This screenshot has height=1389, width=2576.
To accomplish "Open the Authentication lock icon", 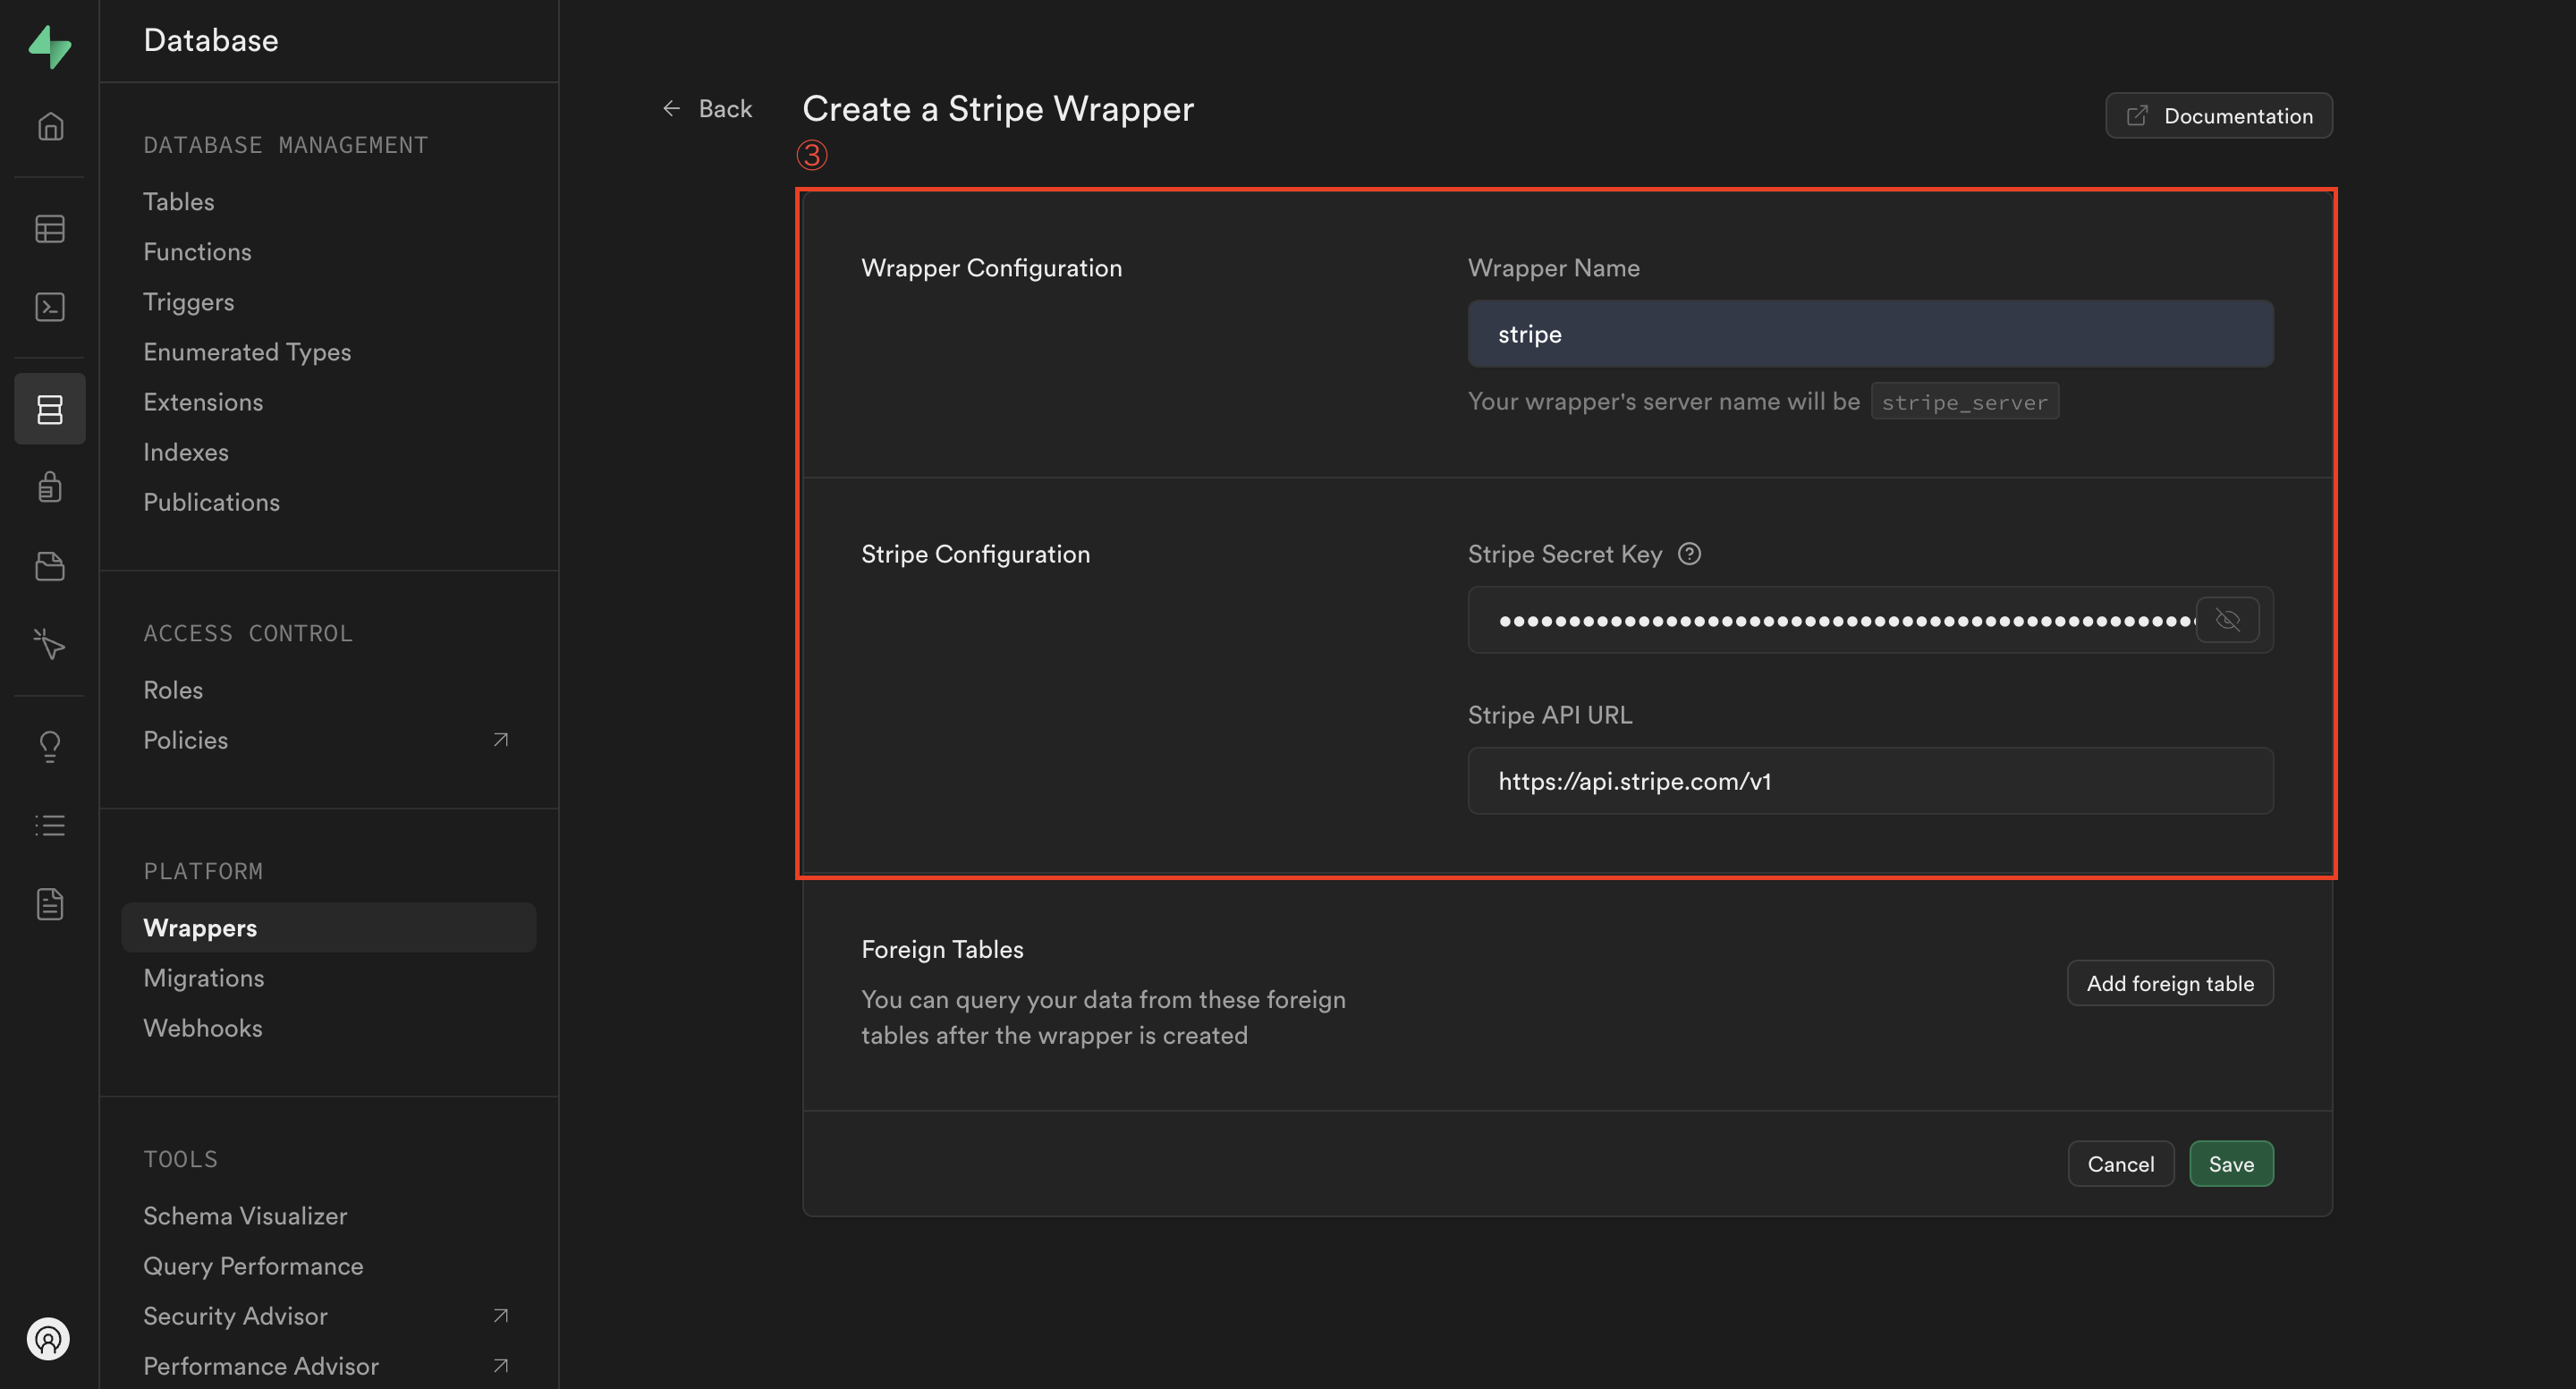I will [50, 487].
